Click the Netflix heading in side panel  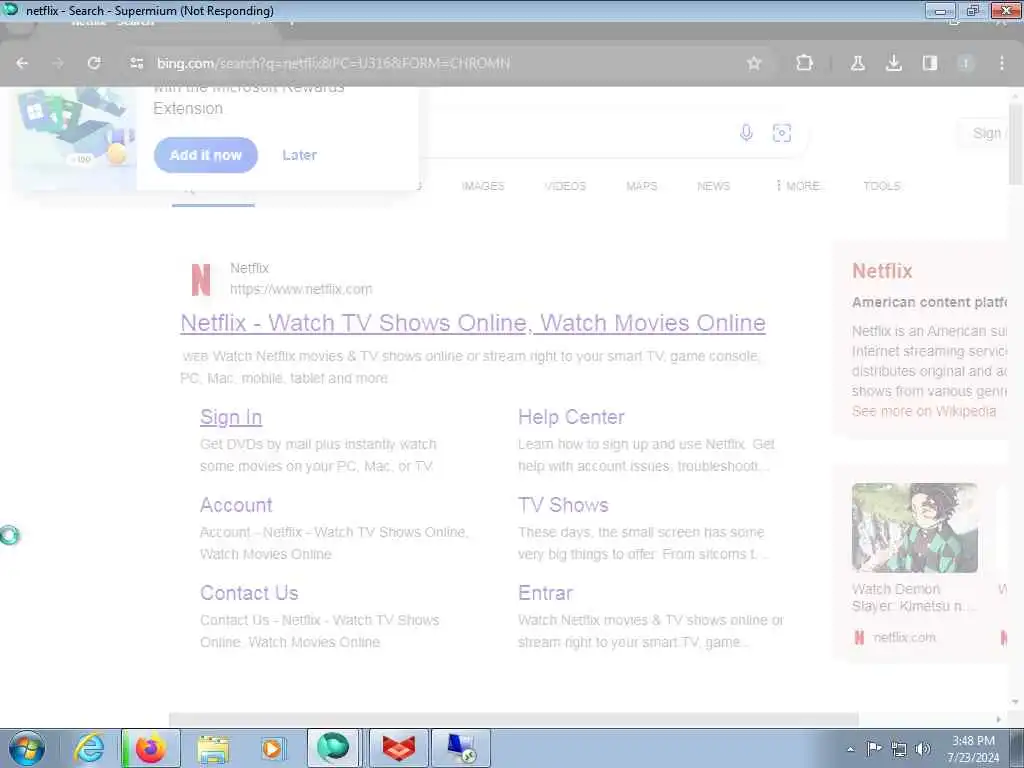(882, 271)
